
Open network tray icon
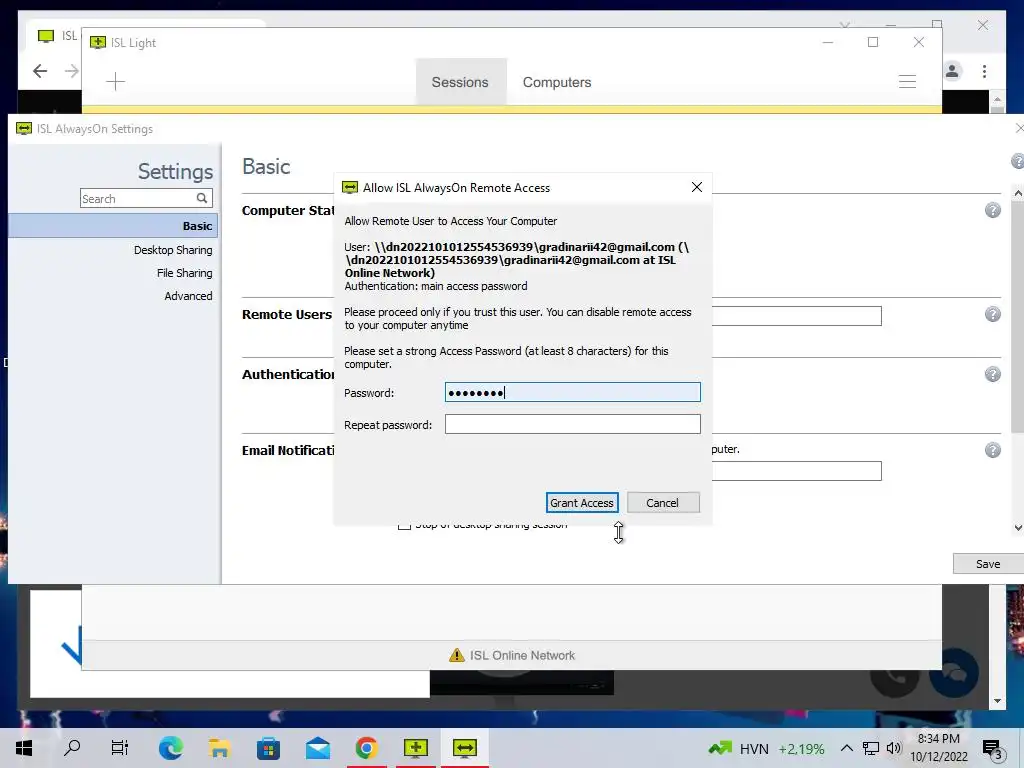click(871, 748)
